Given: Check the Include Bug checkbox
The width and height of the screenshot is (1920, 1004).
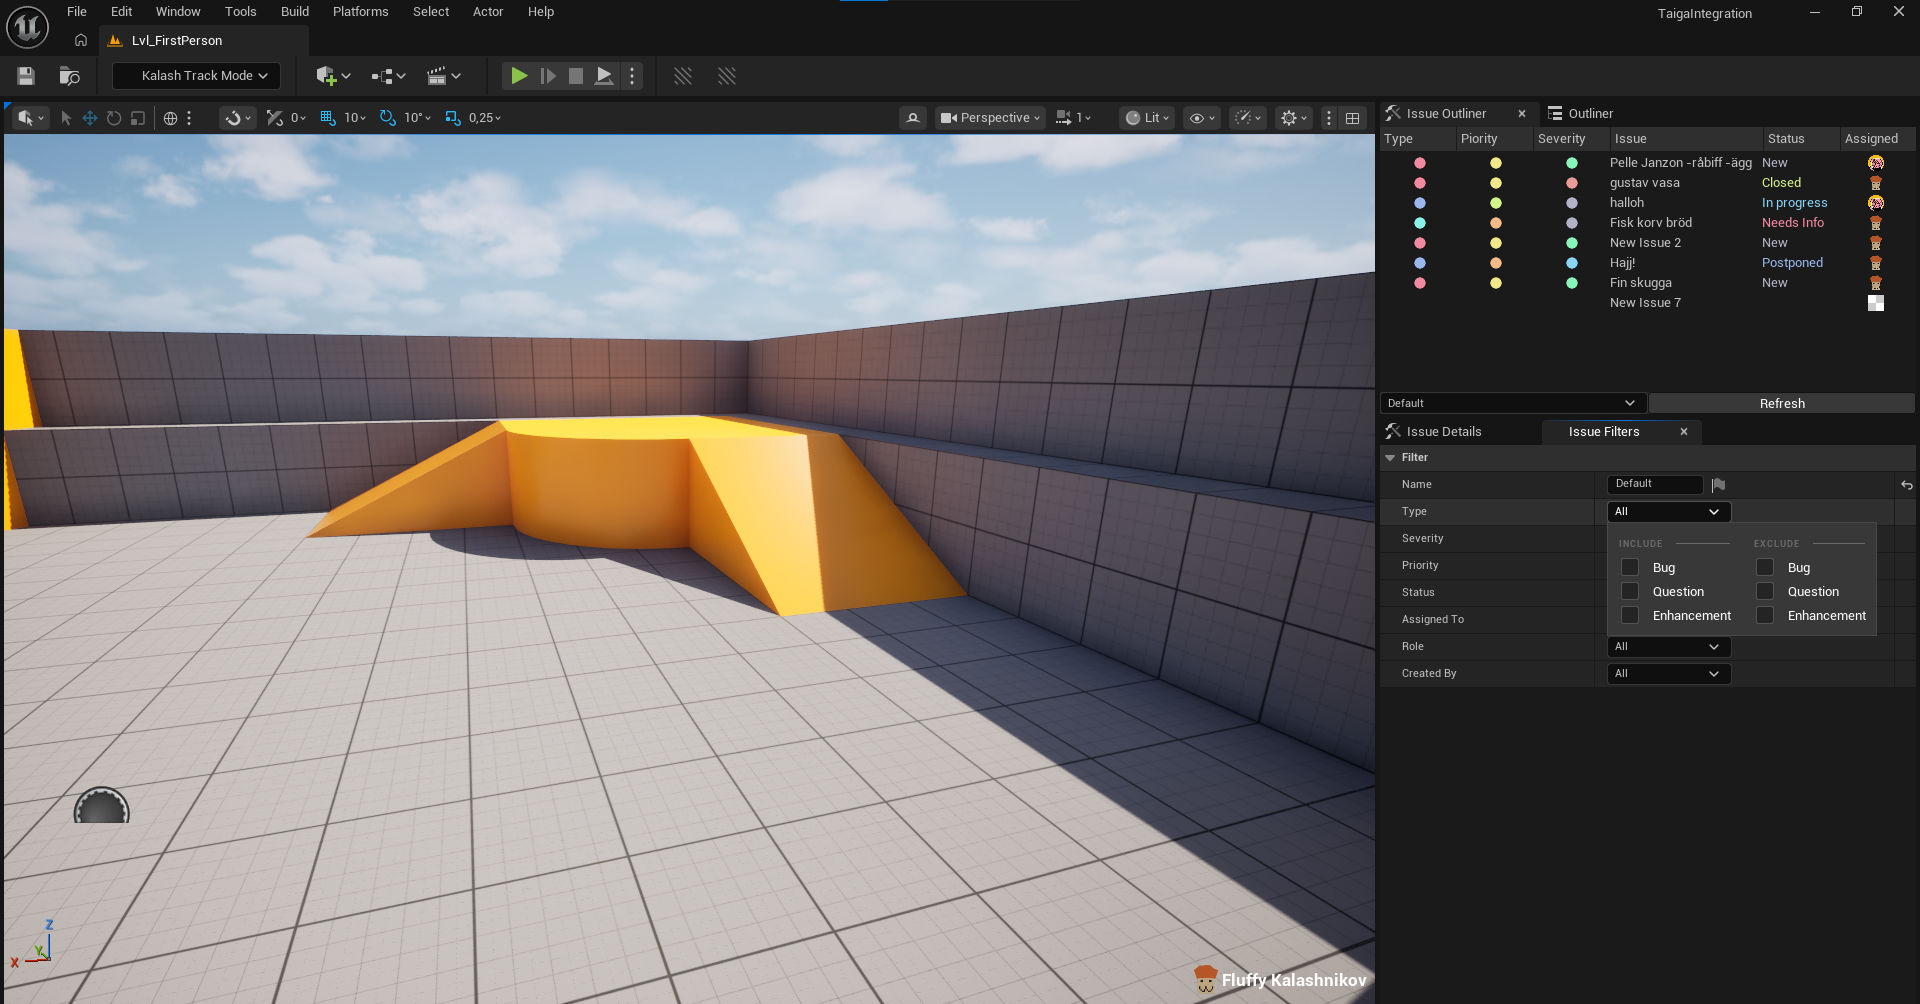Looking at the screenshot, I should [1630, 568].
